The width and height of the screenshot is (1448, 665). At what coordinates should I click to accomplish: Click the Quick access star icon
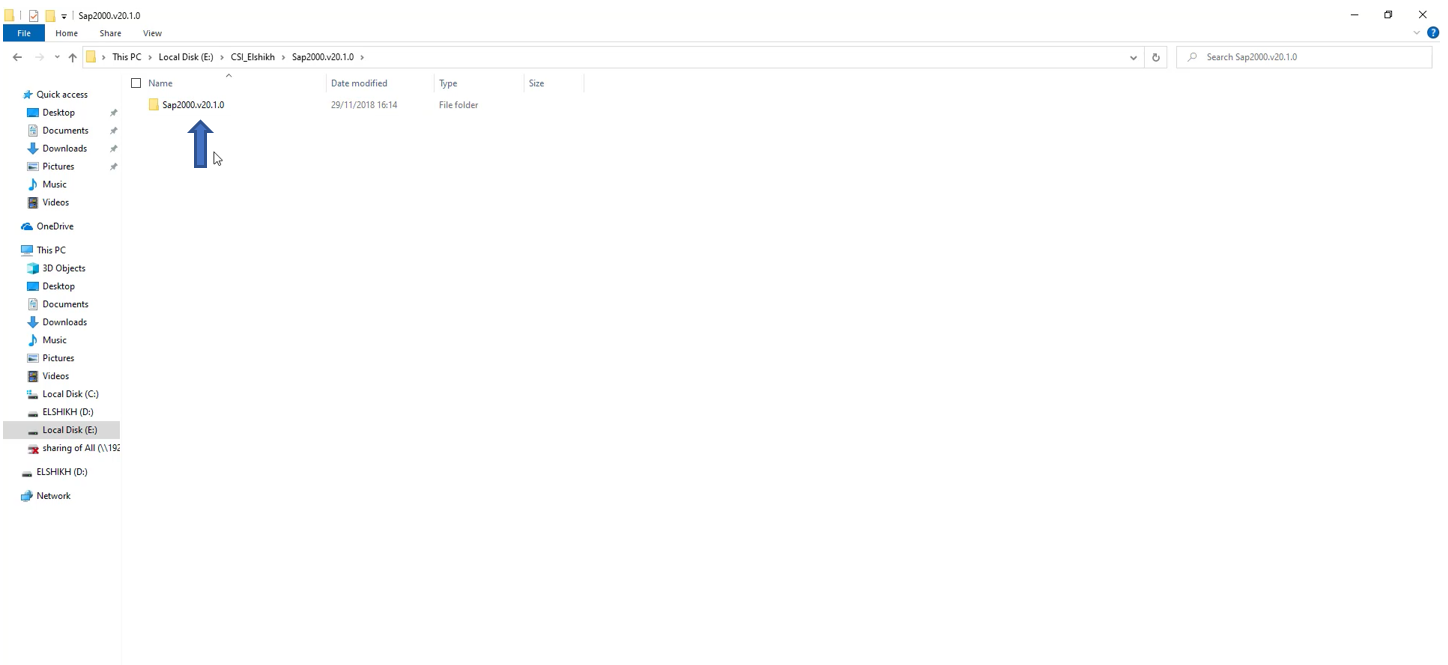tap(27, 94)
